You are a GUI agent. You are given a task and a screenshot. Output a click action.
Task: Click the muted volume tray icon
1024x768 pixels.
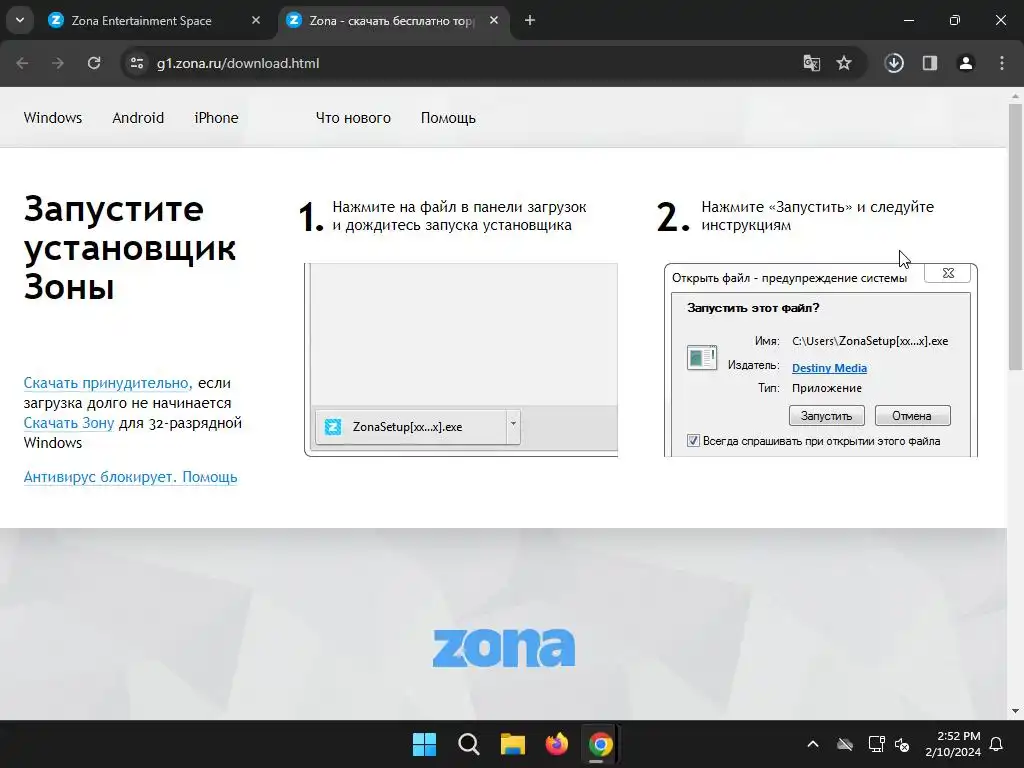tap(902, 744)
